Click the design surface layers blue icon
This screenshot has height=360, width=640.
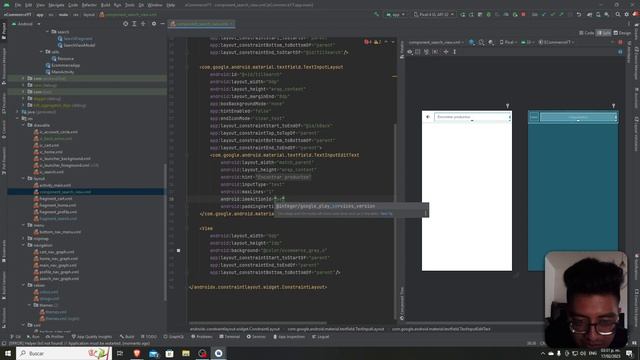point(472,42)
